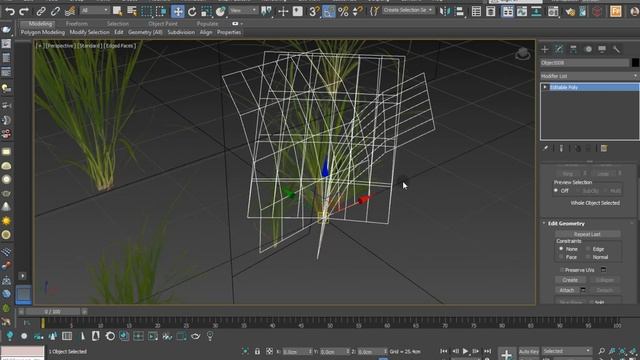Viewport: 640px width, 360px height.
Task: Click the Attach button
Action: pyautogui.click(x=567, y=290)
